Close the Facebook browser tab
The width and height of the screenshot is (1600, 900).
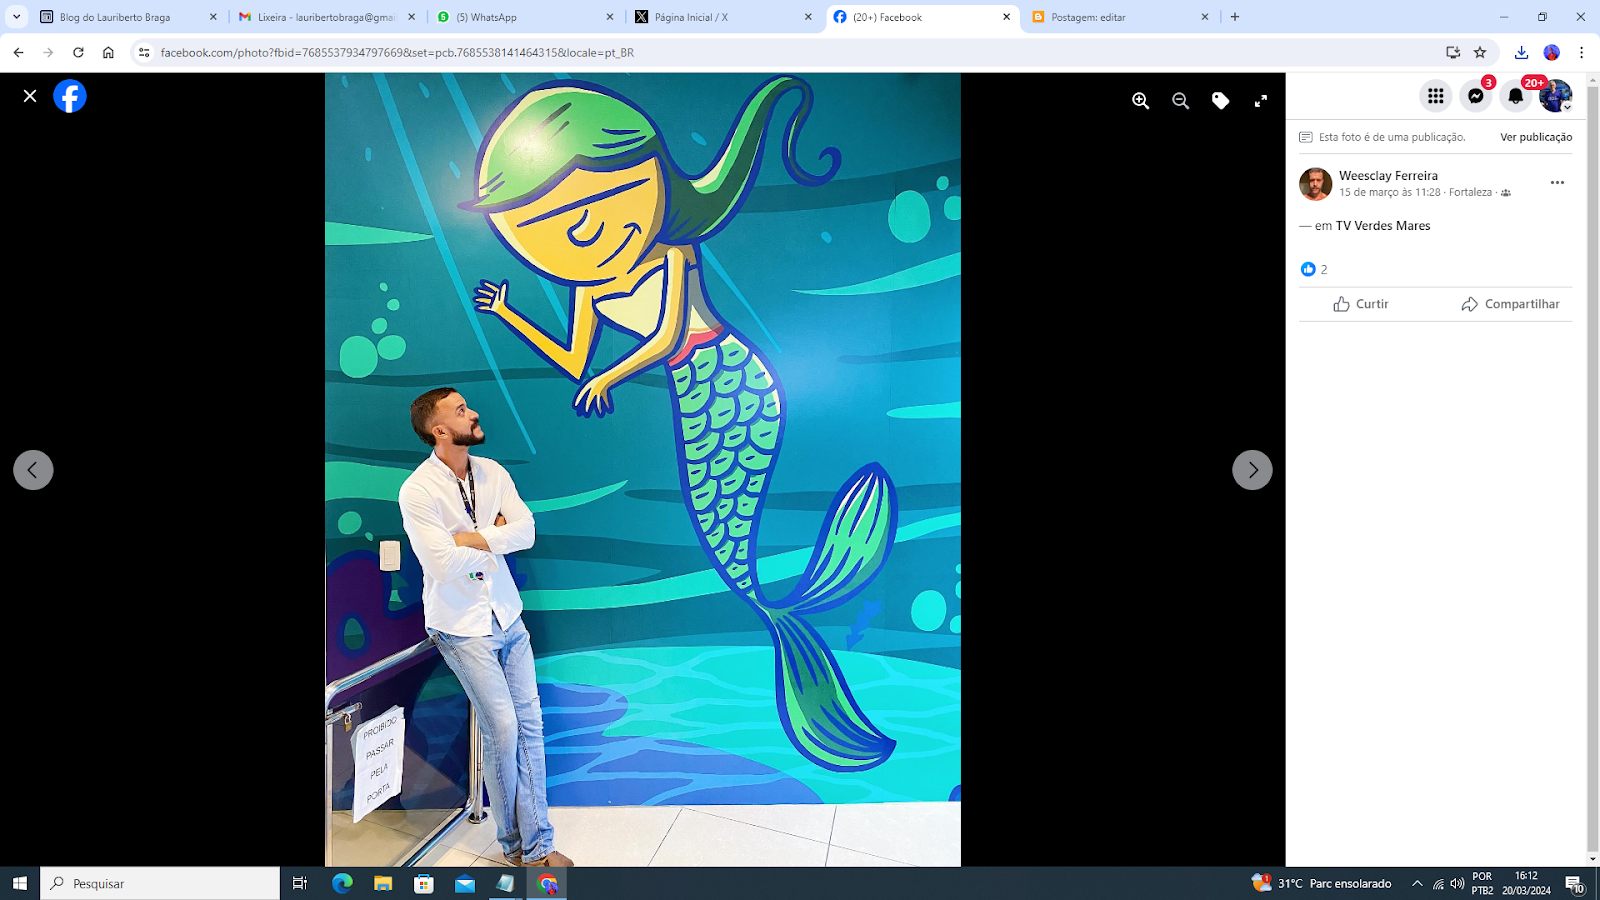click(1006, 17)
